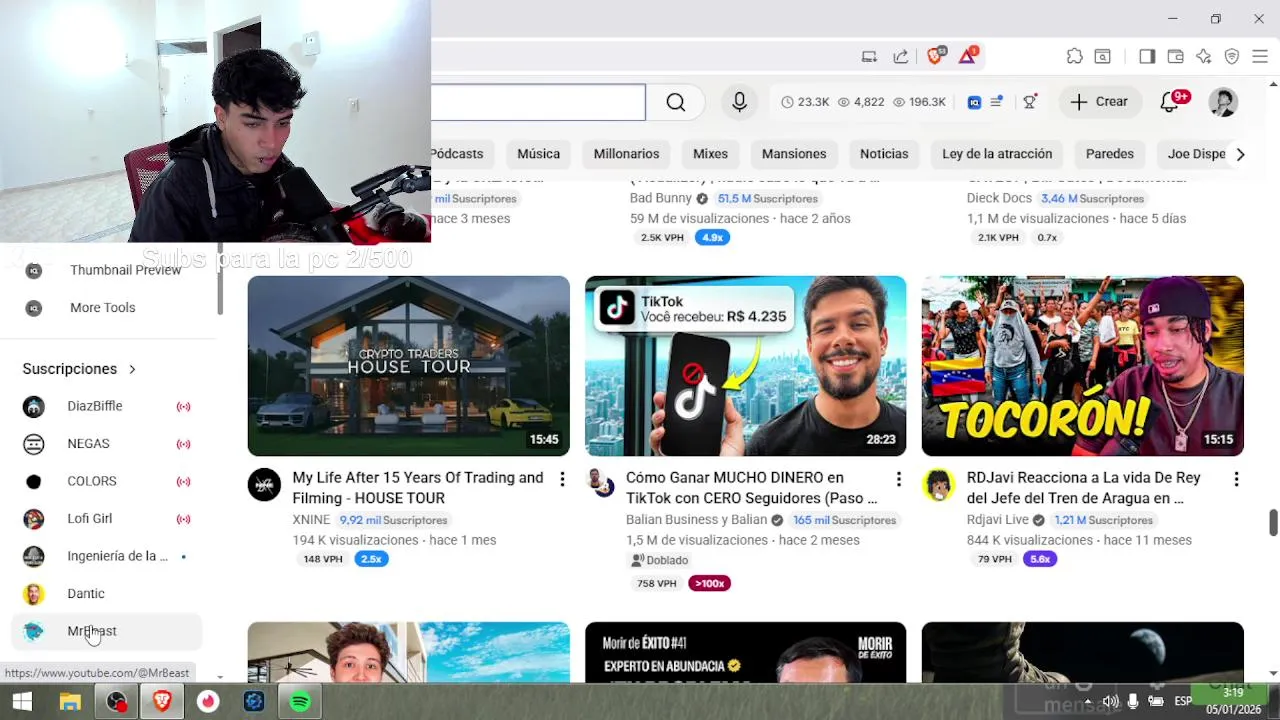Viewport: 1280px width, 720px height.
Task: Select the Mansiones chip
Action: 794,154
